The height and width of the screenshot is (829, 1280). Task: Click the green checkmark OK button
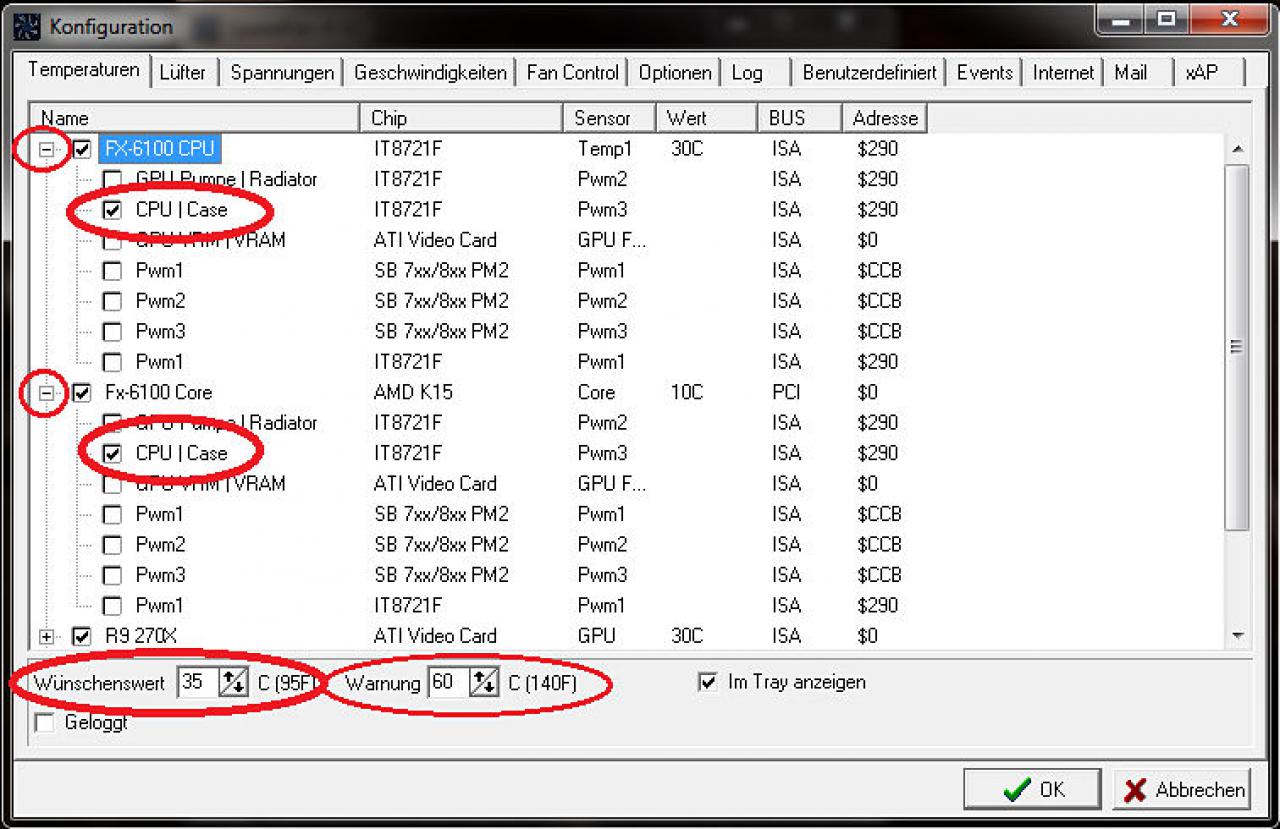click(1032, 789)
